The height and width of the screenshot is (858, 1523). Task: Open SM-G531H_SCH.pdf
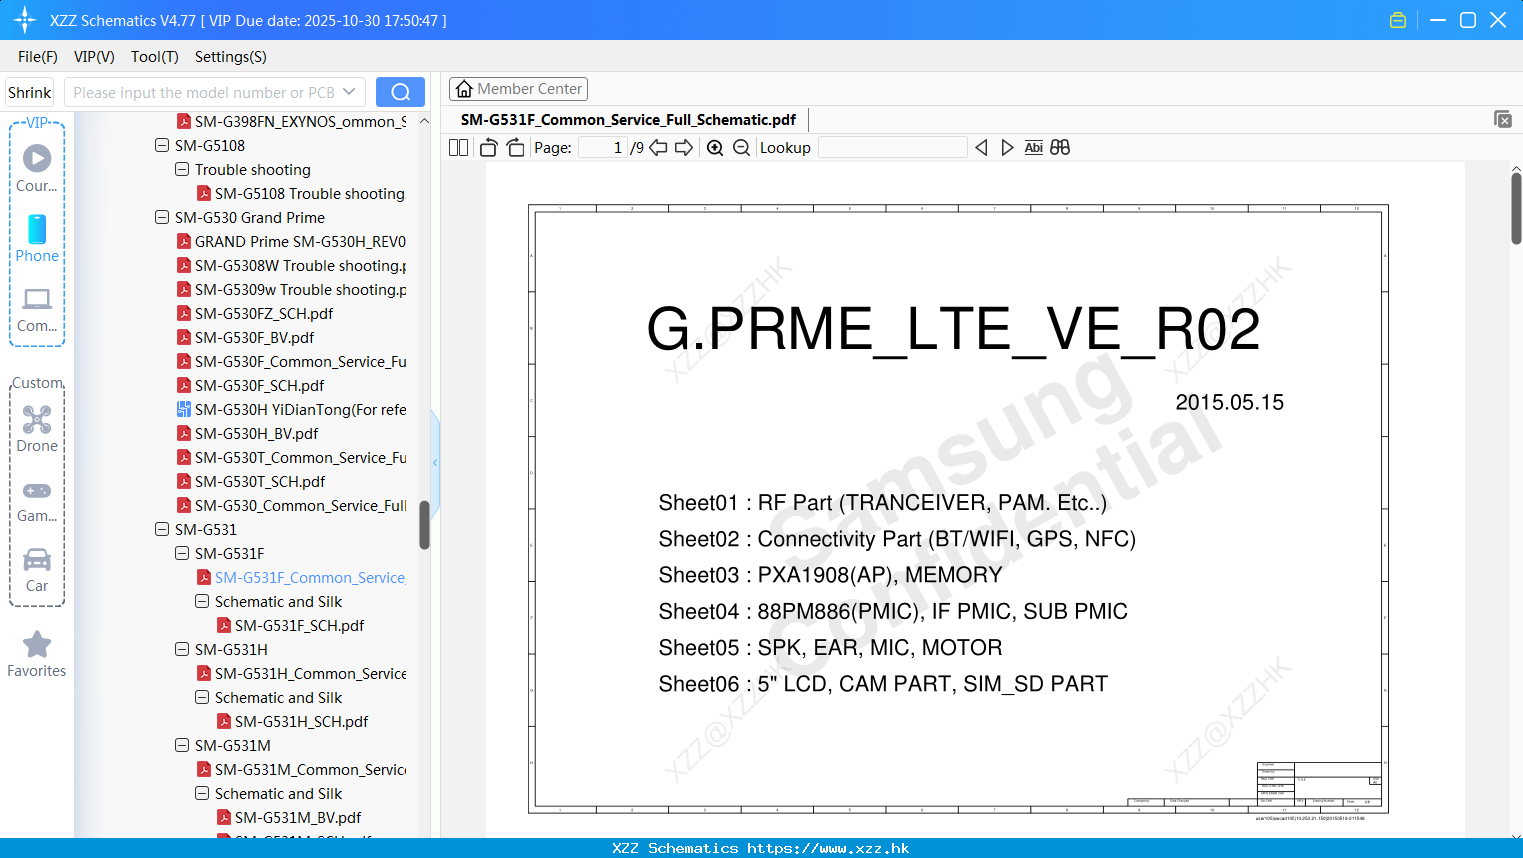[292, 722]
